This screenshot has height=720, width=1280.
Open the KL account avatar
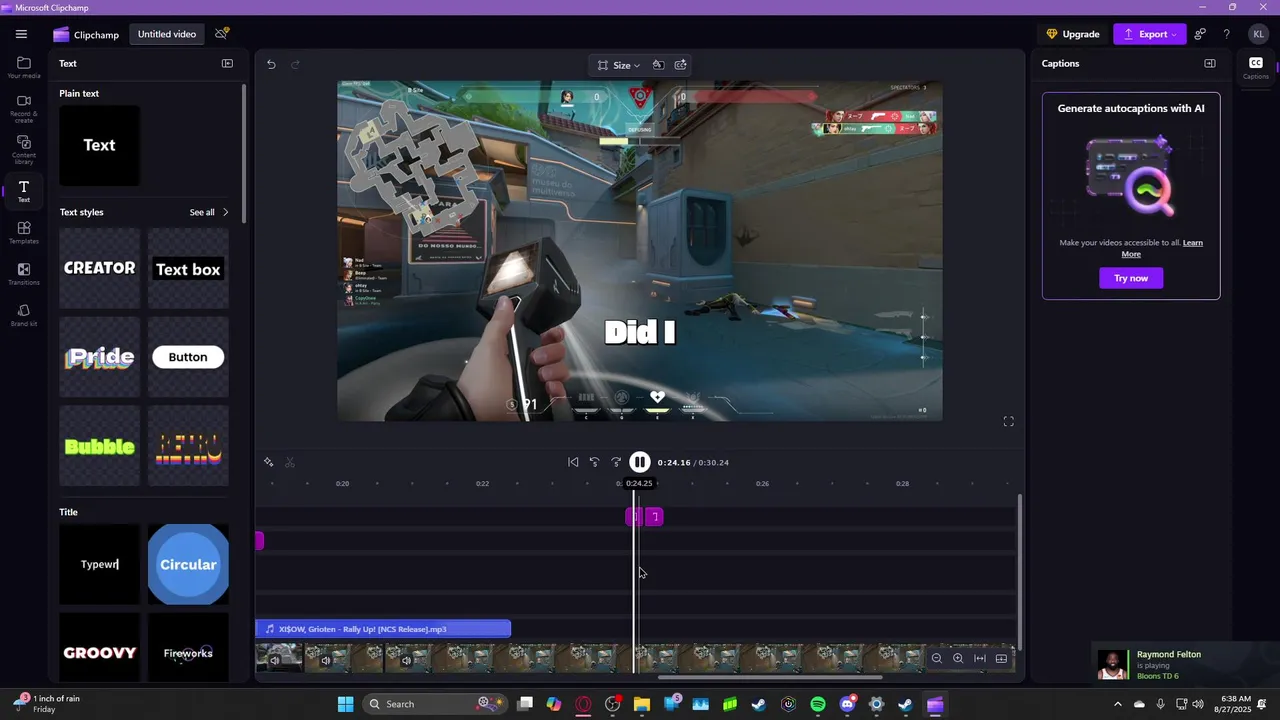(x=1258, y=34)
